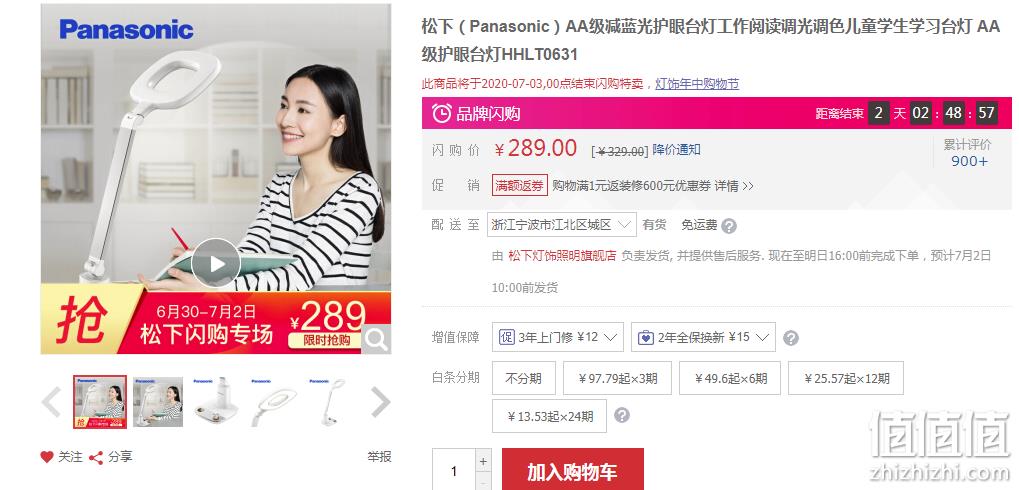The image size is (1019, 490).
Task: Open help icon beside 24期 installment
Action: coord(622,415)
